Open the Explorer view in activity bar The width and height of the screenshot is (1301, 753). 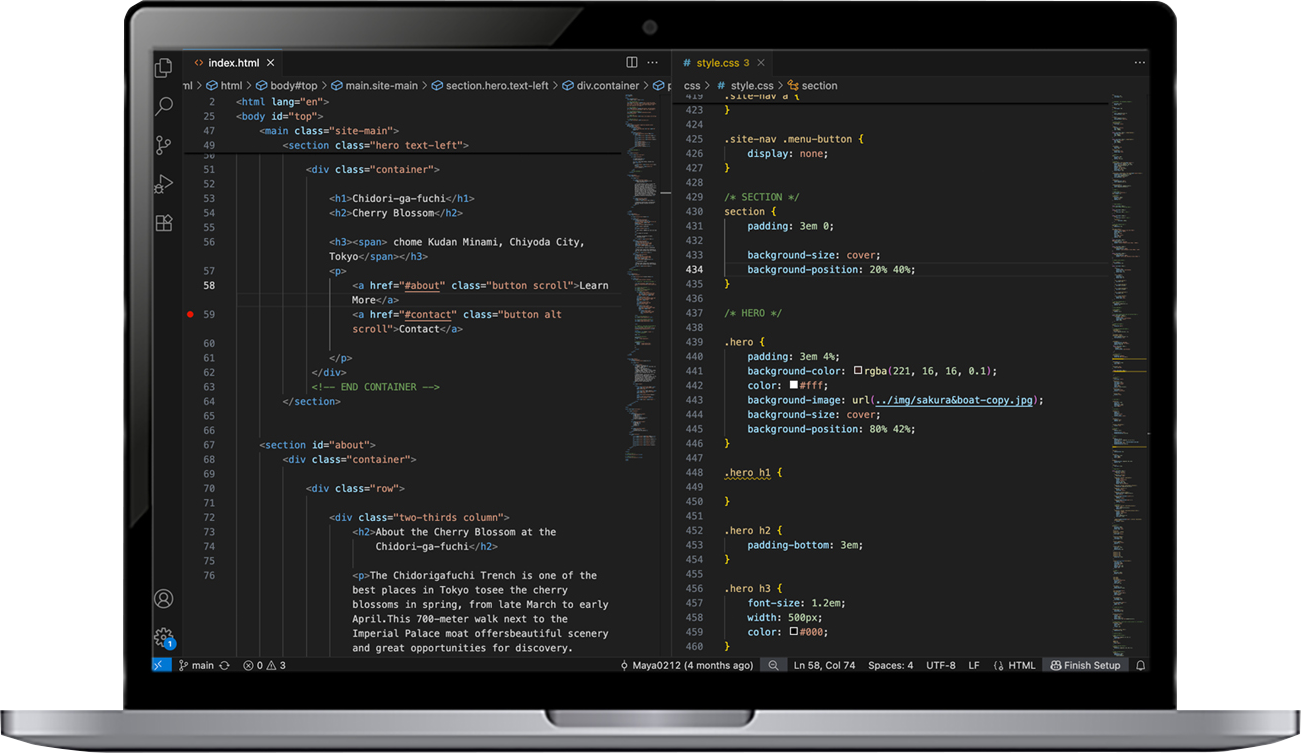(x=164, y=68)
